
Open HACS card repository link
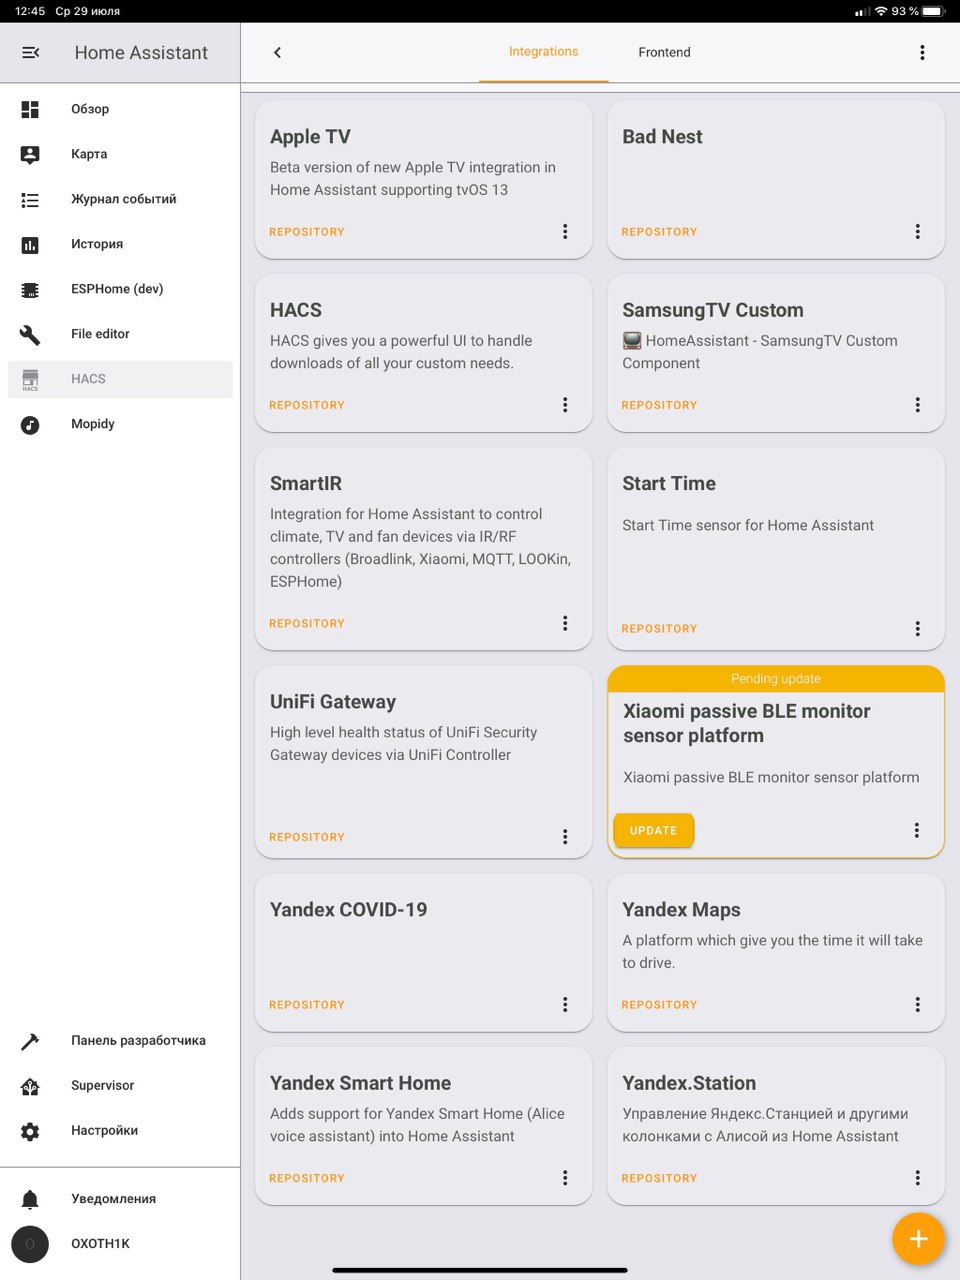click(x=307, y=405)
